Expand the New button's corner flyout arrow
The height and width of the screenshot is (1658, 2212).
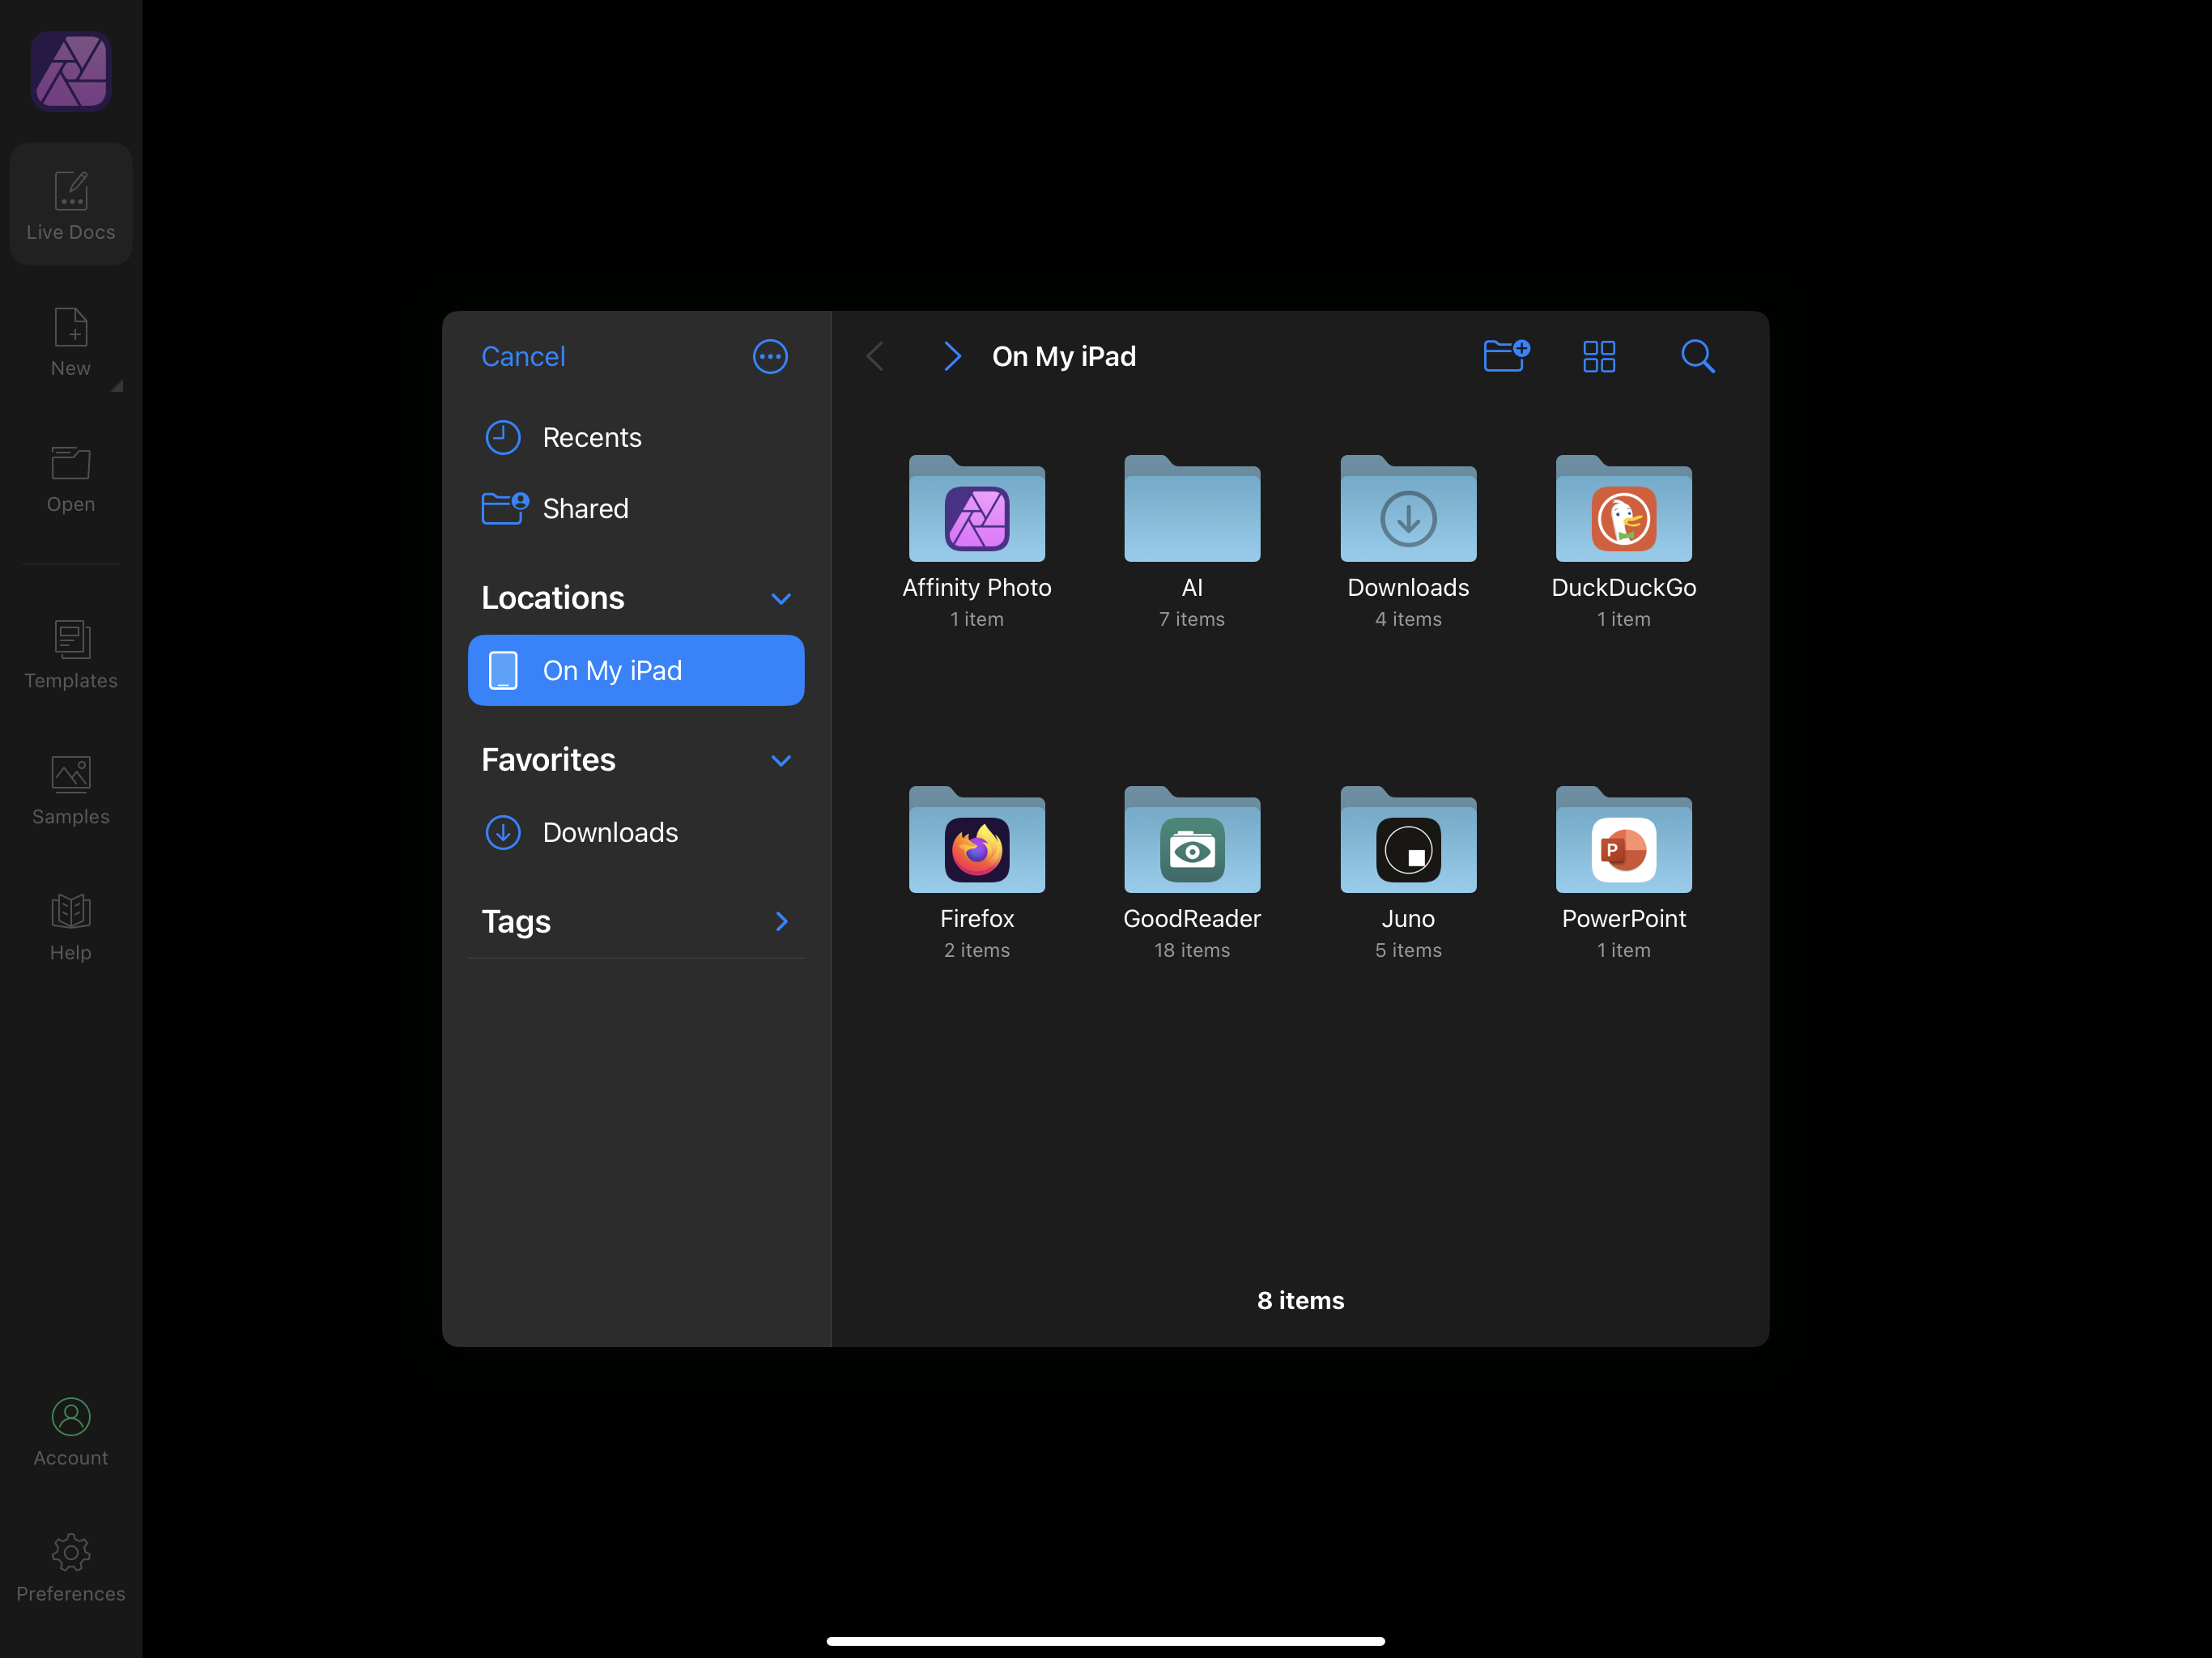pos(117,385)
